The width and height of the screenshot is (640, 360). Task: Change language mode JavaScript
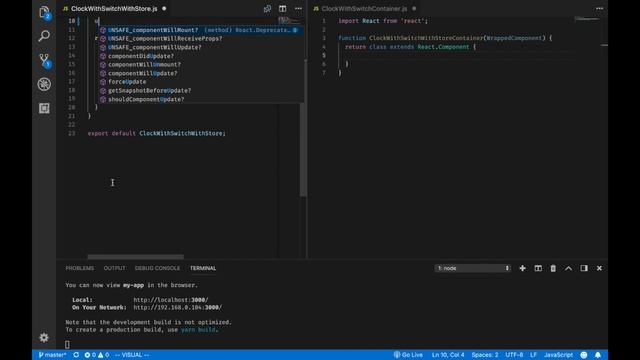(558, 355)
